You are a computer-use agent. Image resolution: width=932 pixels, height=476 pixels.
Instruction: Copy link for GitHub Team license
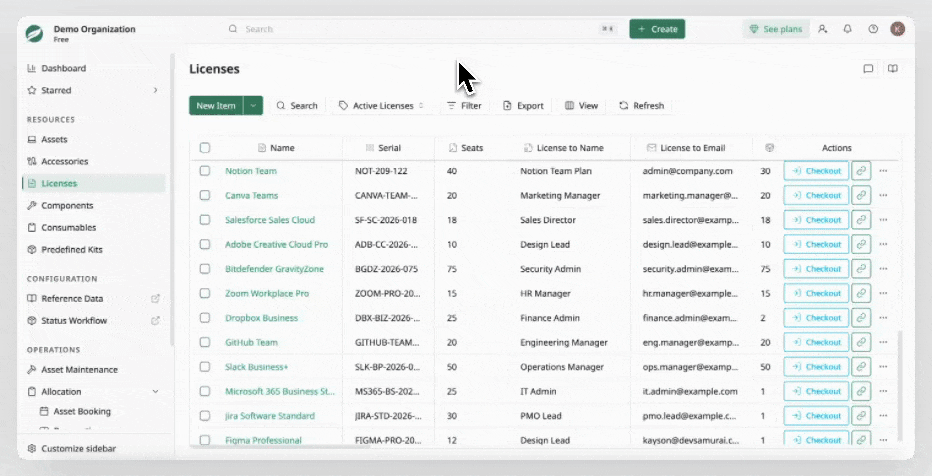(x=861, y=342)
